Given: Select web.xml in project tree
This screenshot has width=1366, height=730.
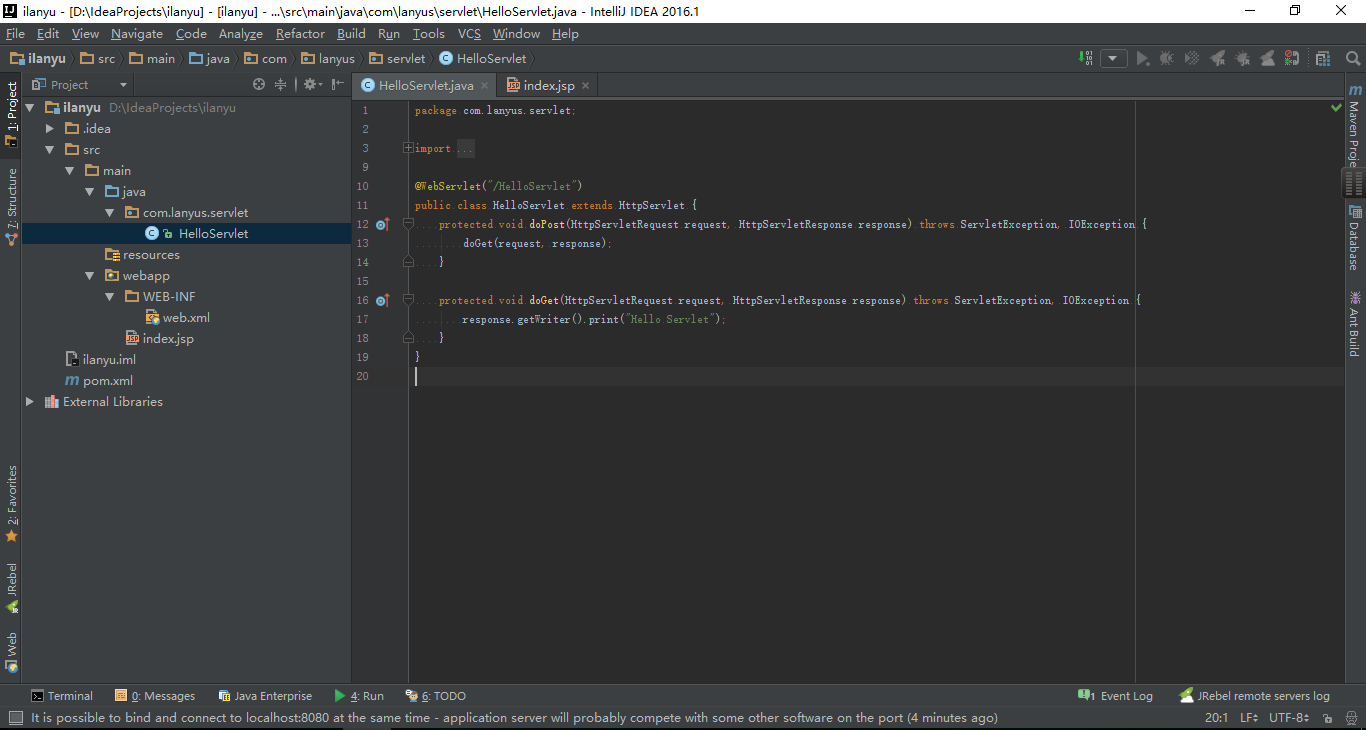Looking at the screenshot, I should tap(178, 318).
